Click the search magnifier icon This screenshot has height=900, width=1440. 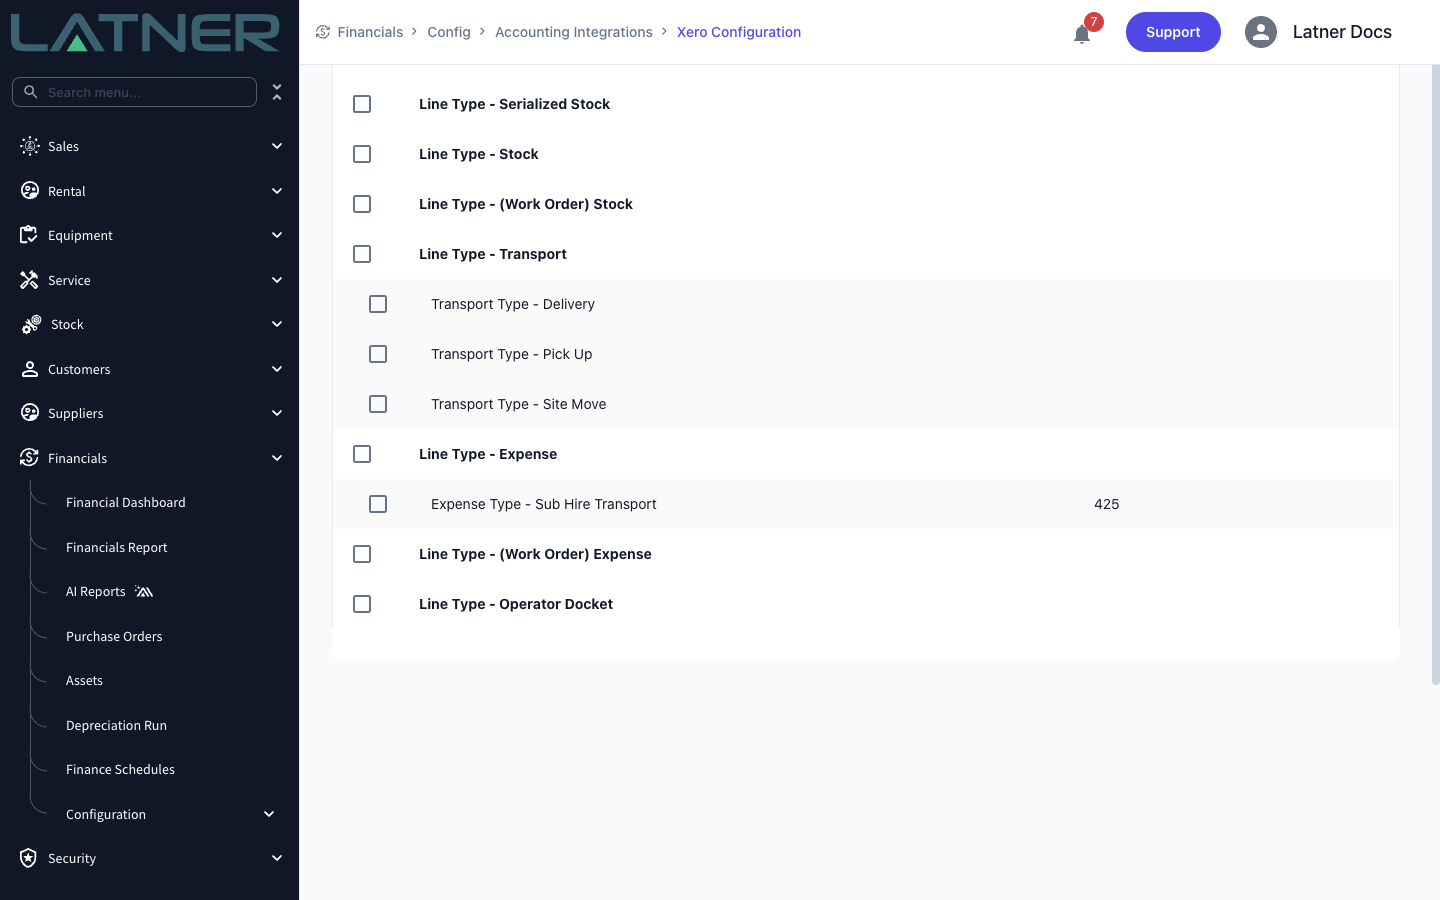click(x=31, y=92)
